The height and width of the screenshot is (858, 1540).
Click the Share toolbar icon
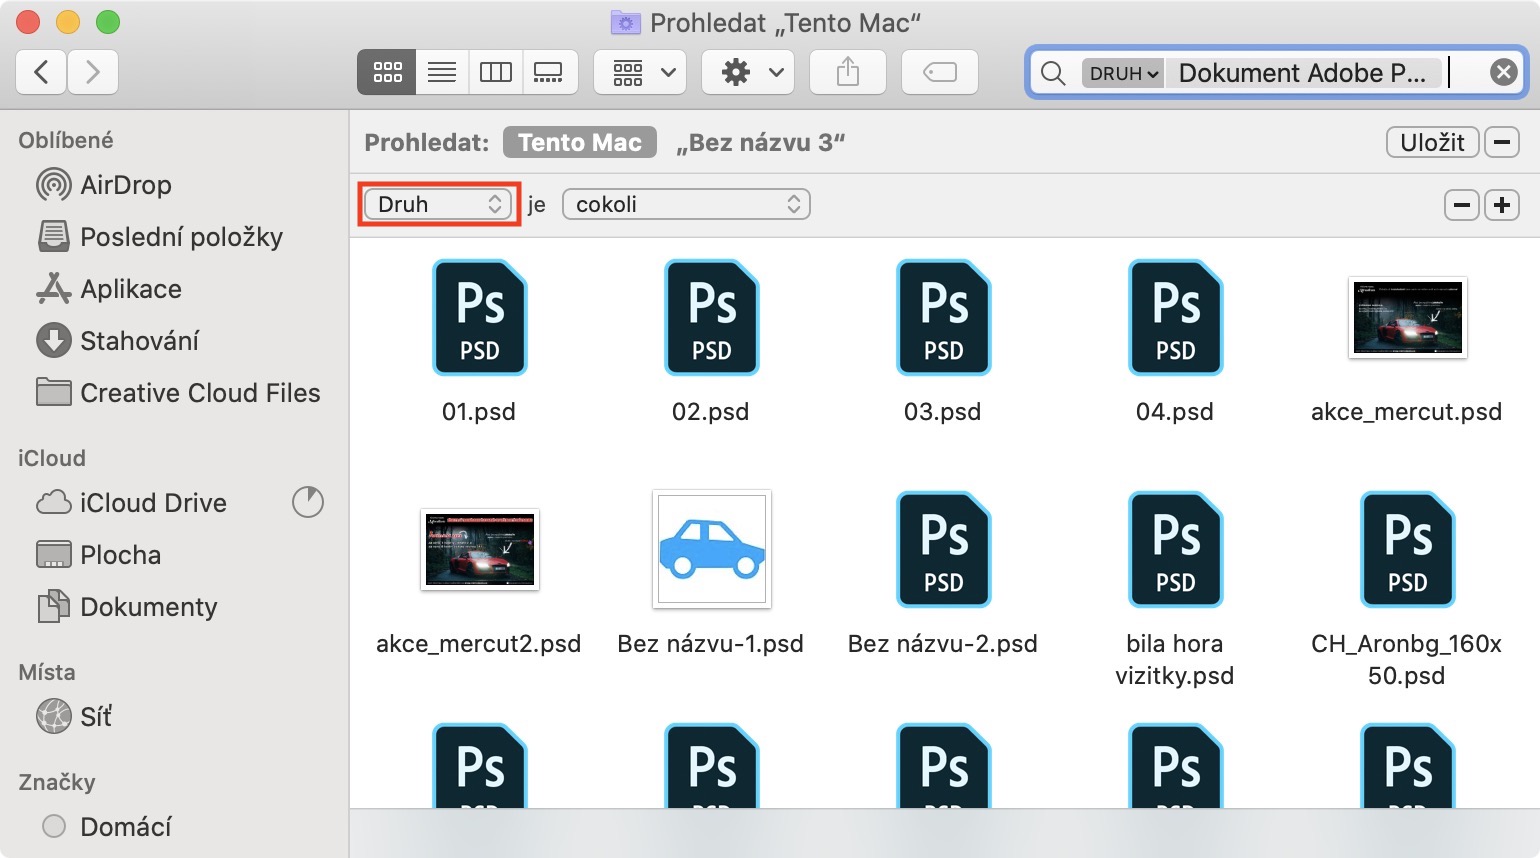(847, 72)
